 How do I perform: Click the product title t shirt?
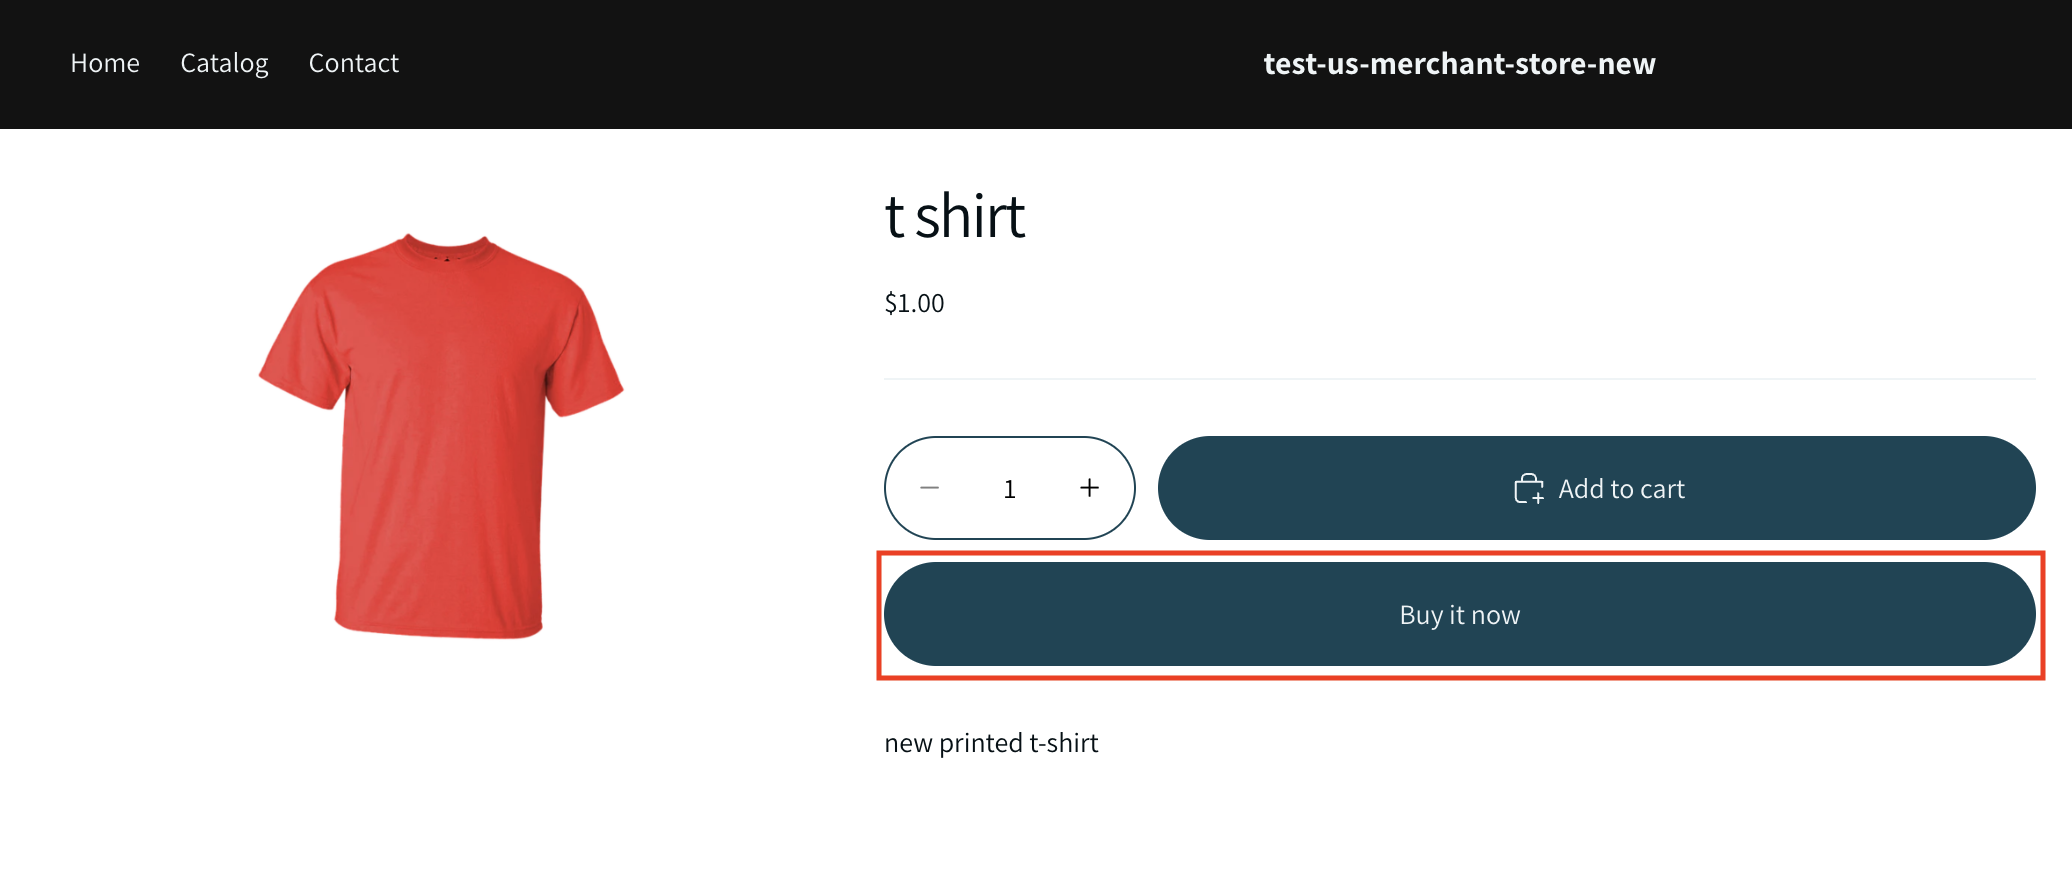click(954, 215)
